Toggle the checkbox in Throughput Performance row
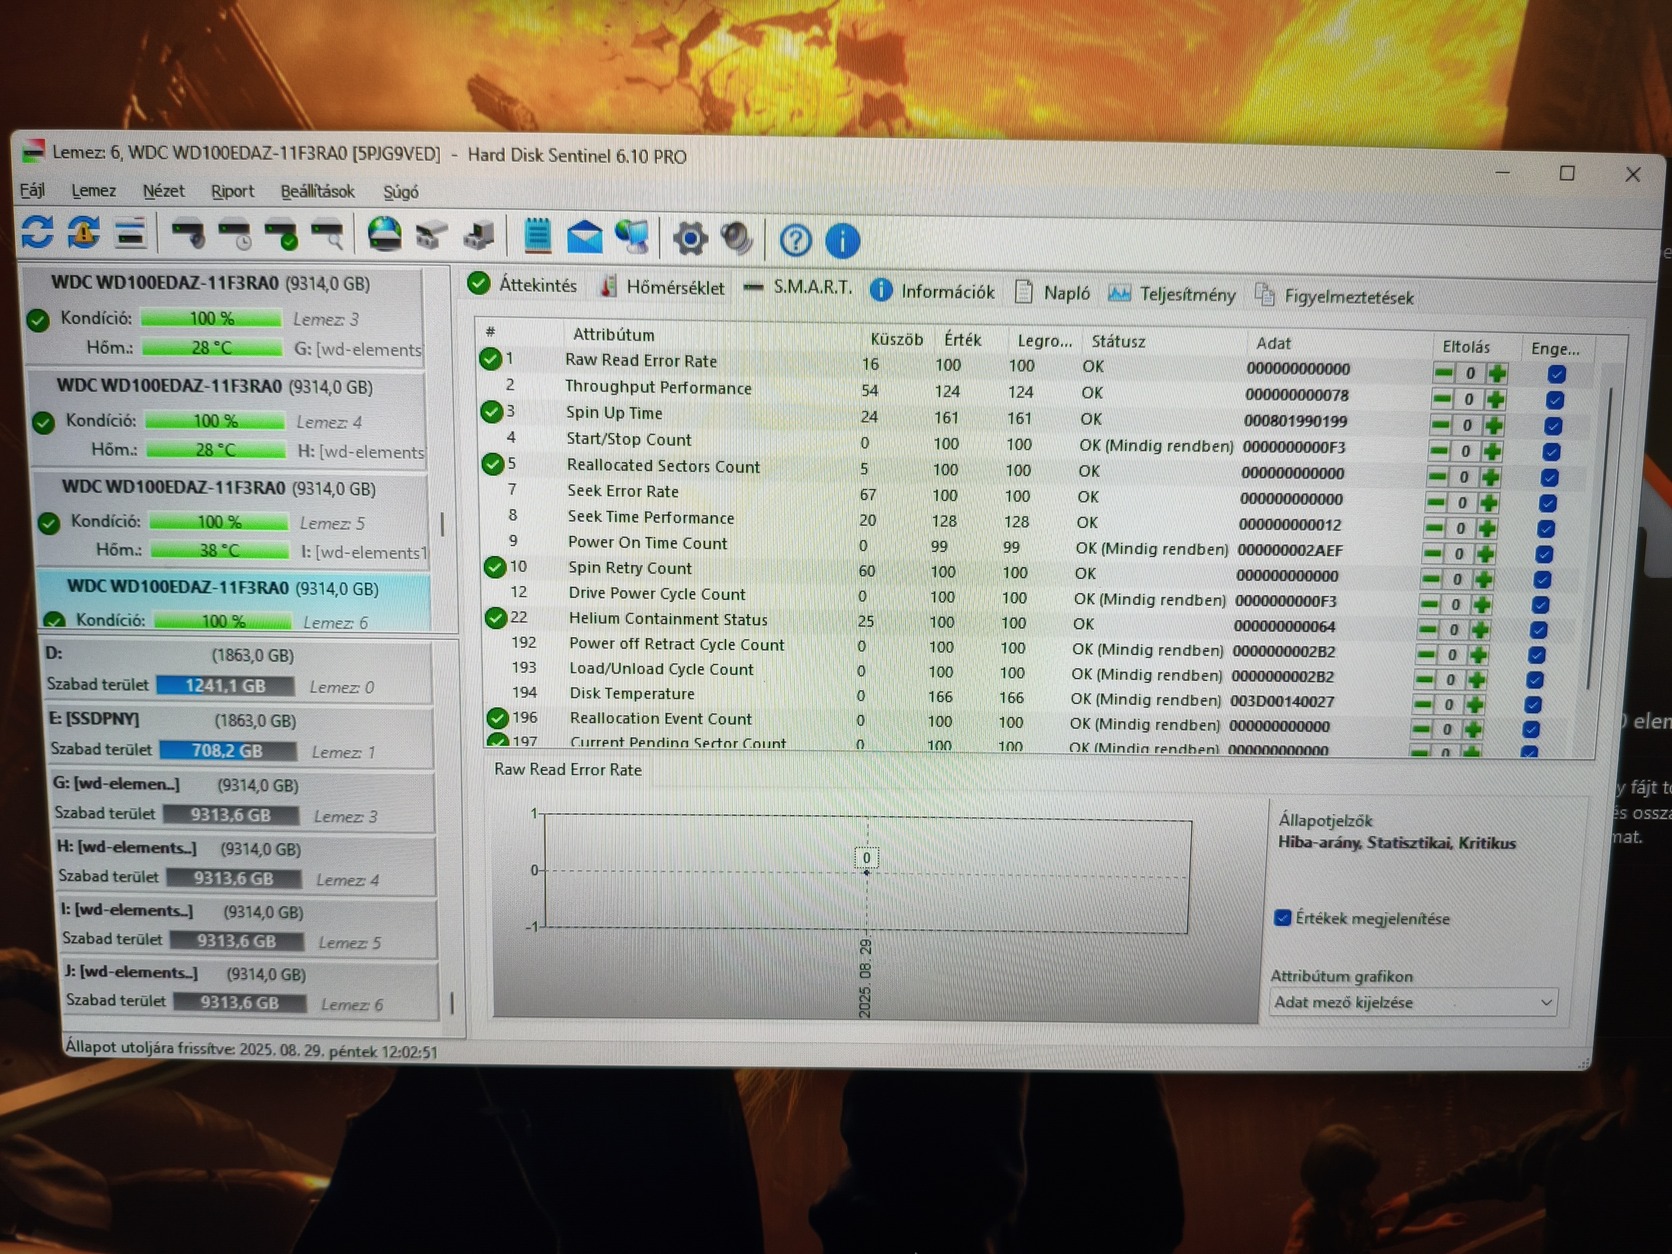The image size is (1672, 1254). pyautogui.click(x=1554, y=400)
